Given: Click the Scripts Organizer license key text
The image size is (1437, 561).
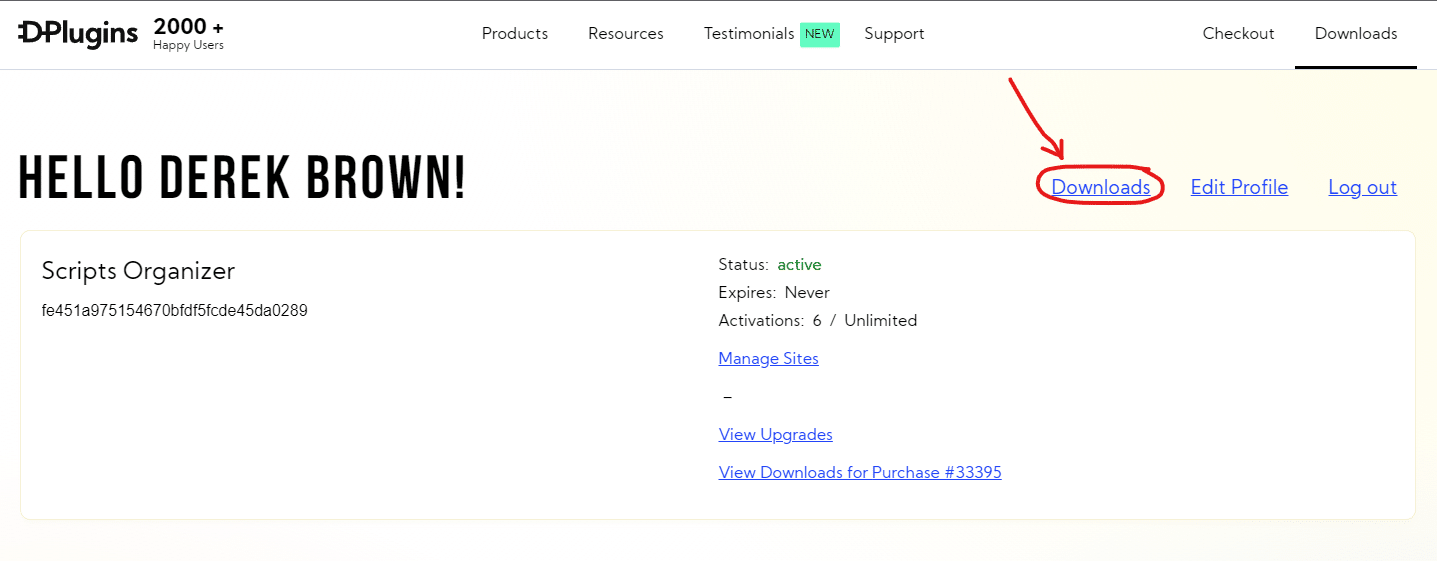Looking at the screenshot, I should [174, 311].
